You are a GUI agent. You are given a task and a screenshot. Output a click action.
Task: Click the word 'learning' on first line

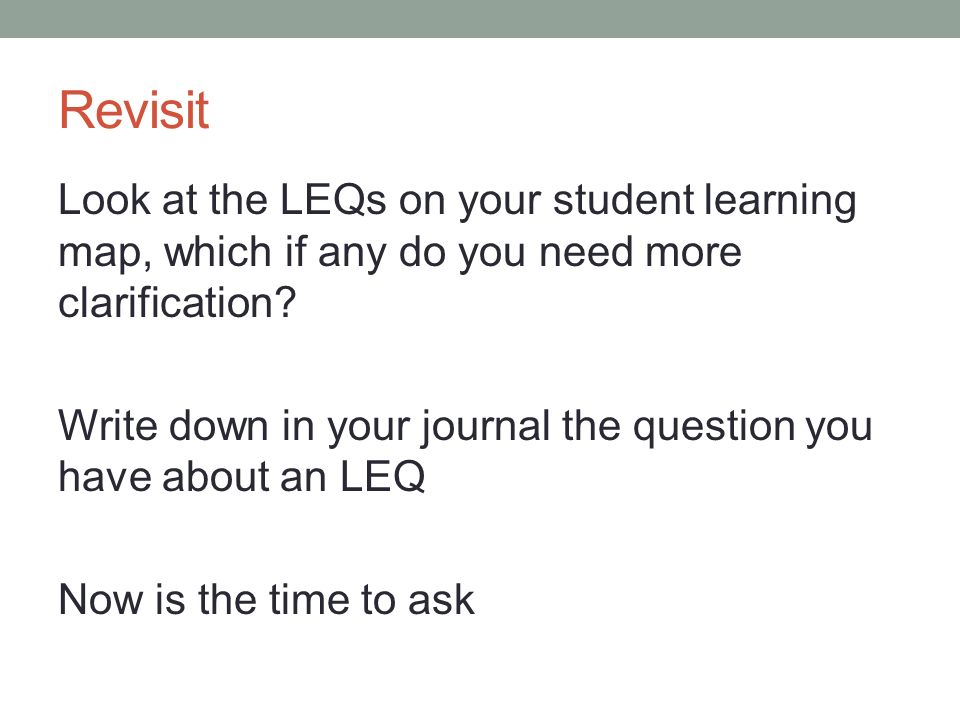(x=779, y=202)
